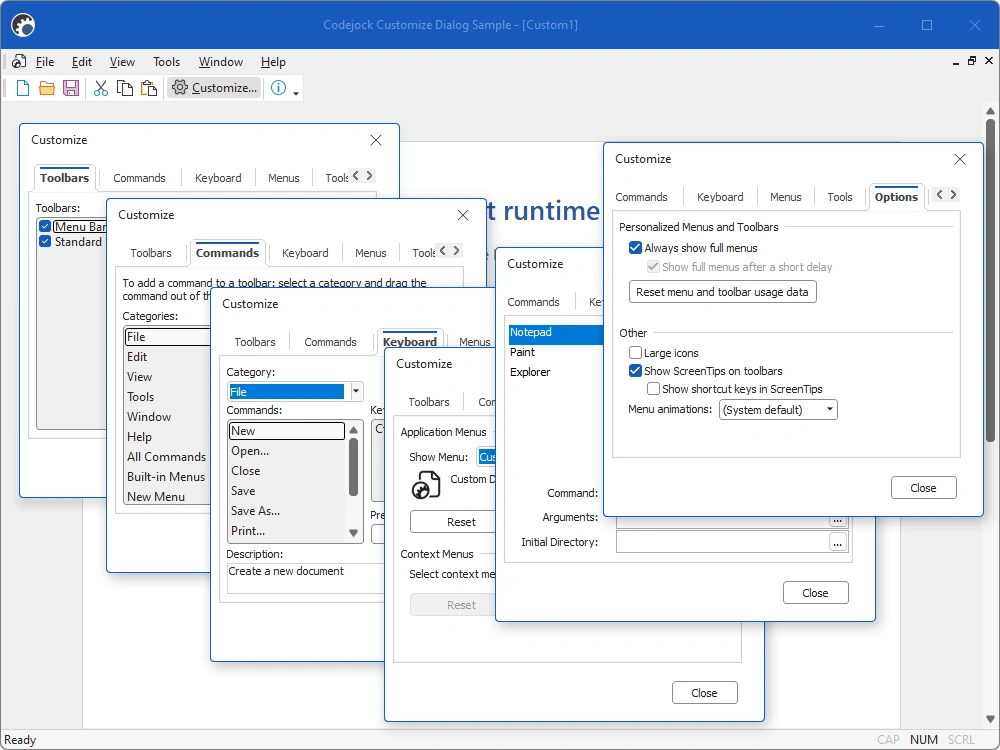Click the About info icon in toolbar
Viewport: 1000px width, 750px height.
tap(279, 87)
